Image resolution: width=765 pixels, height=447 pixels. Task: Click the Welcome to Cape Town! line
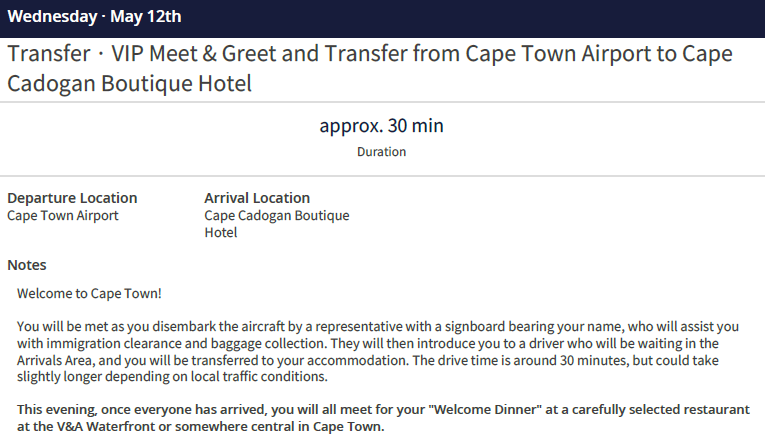tap(89, 294)
